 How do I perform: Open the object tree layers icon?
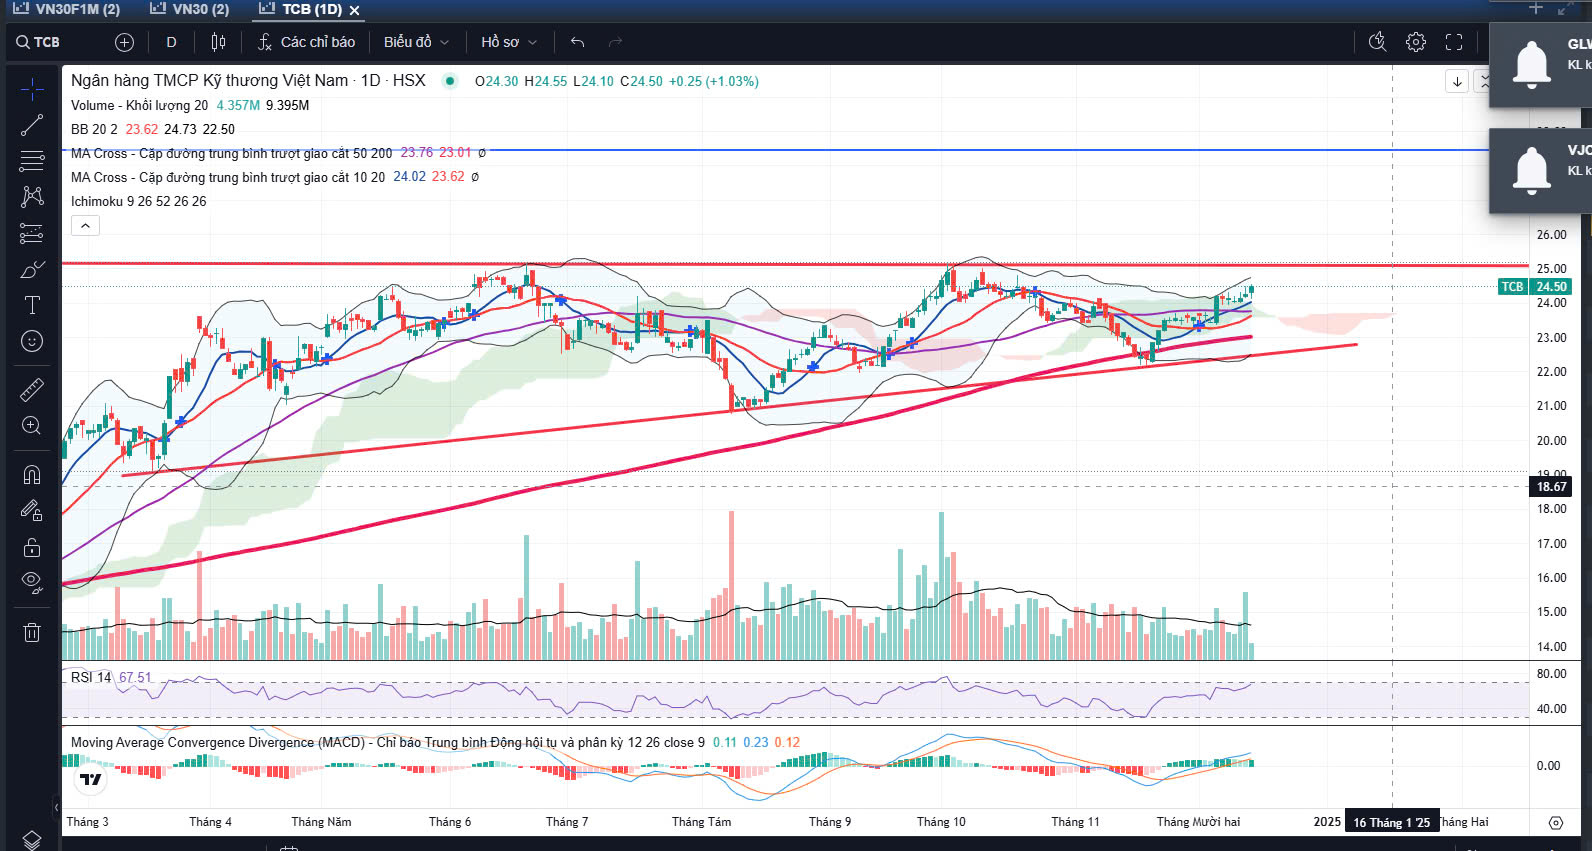pyautogui.click(x=32, y=839)
